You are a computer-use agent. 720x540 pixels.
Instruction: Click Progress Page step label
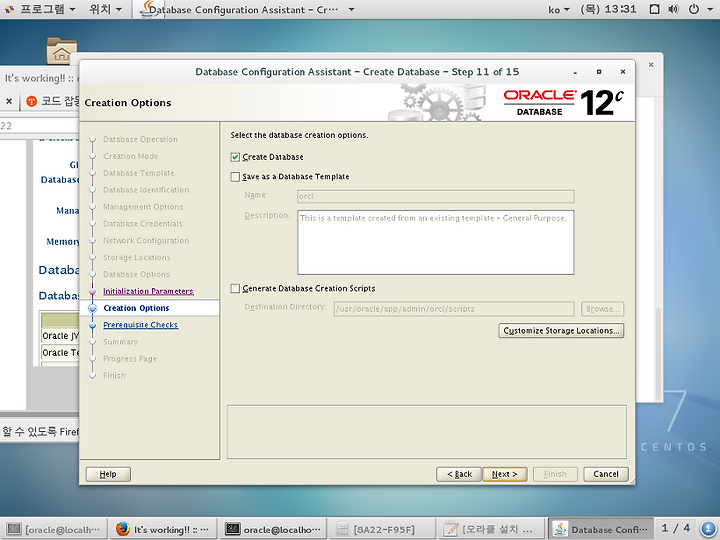click(130, 359)
